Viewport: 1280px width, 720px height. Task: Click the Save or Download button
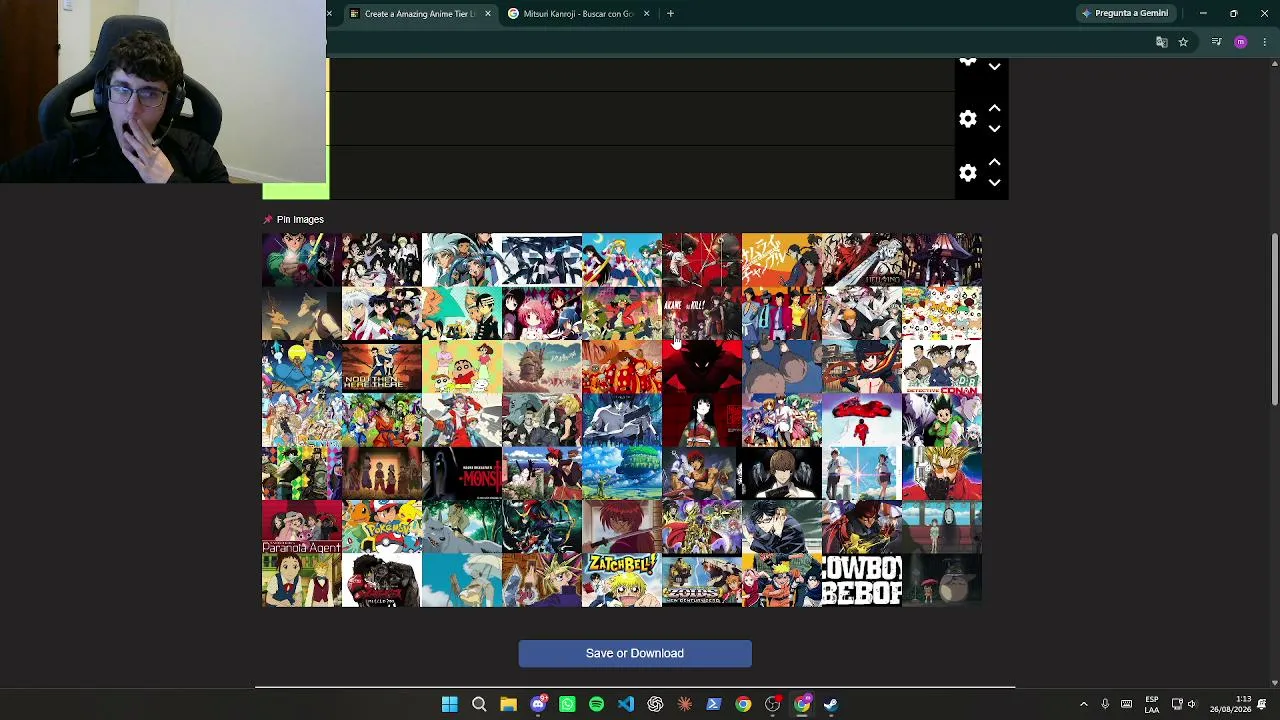click(635, 653)
